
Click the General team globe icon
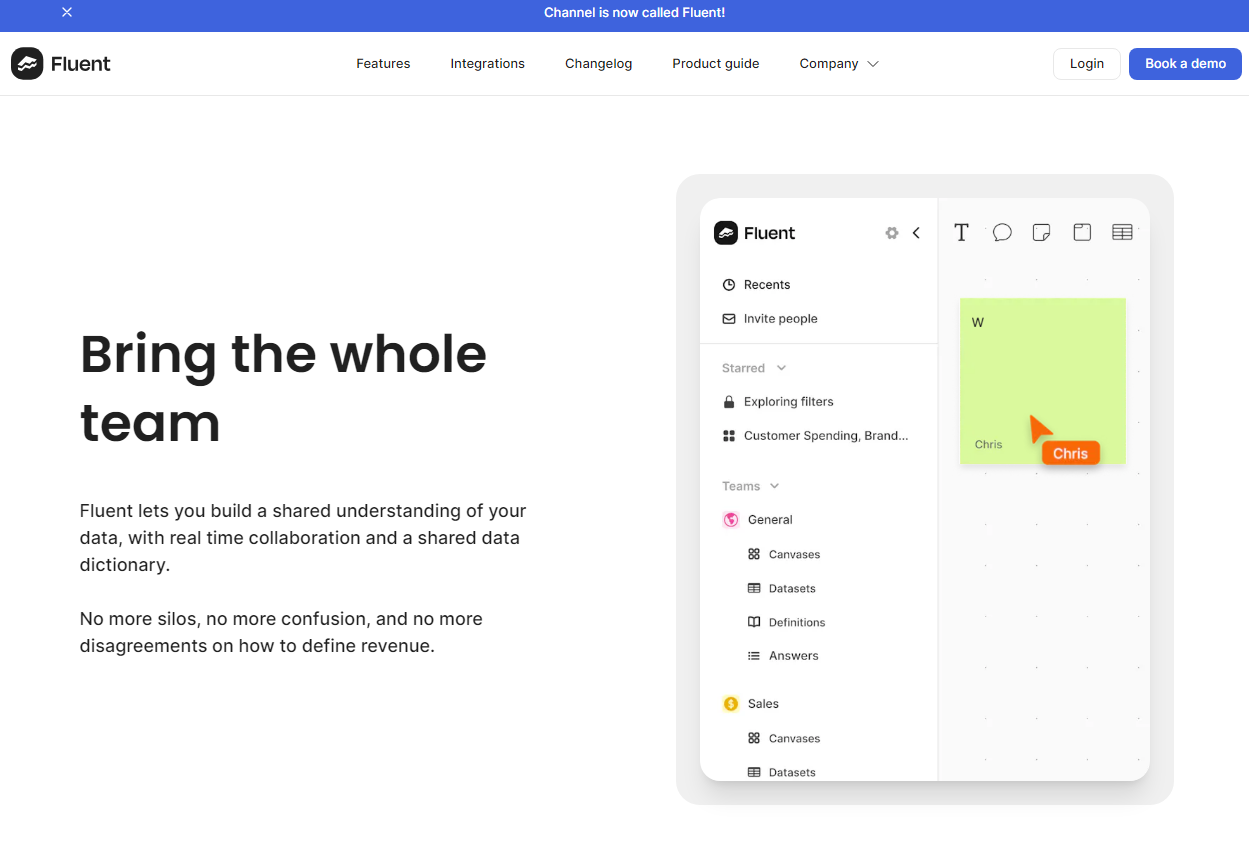click(731, 520)
